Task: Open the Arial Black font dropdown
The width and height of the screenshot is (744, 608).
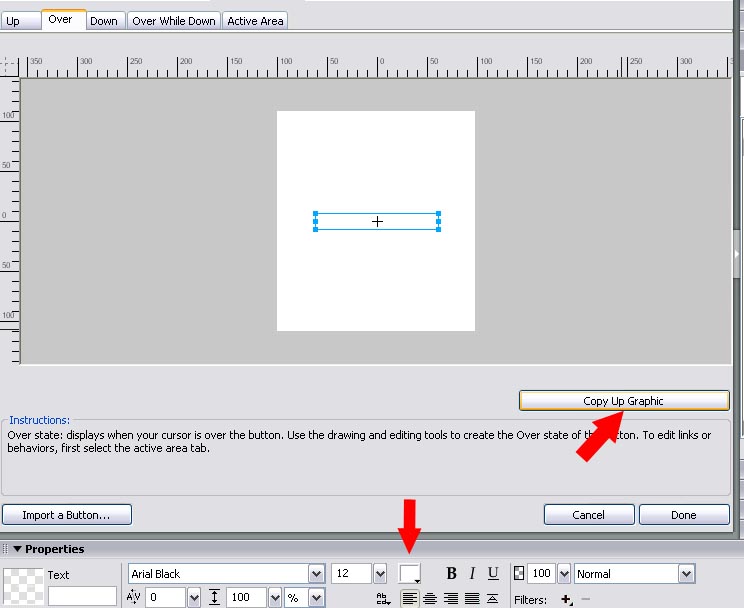Action: pos(317,574)
